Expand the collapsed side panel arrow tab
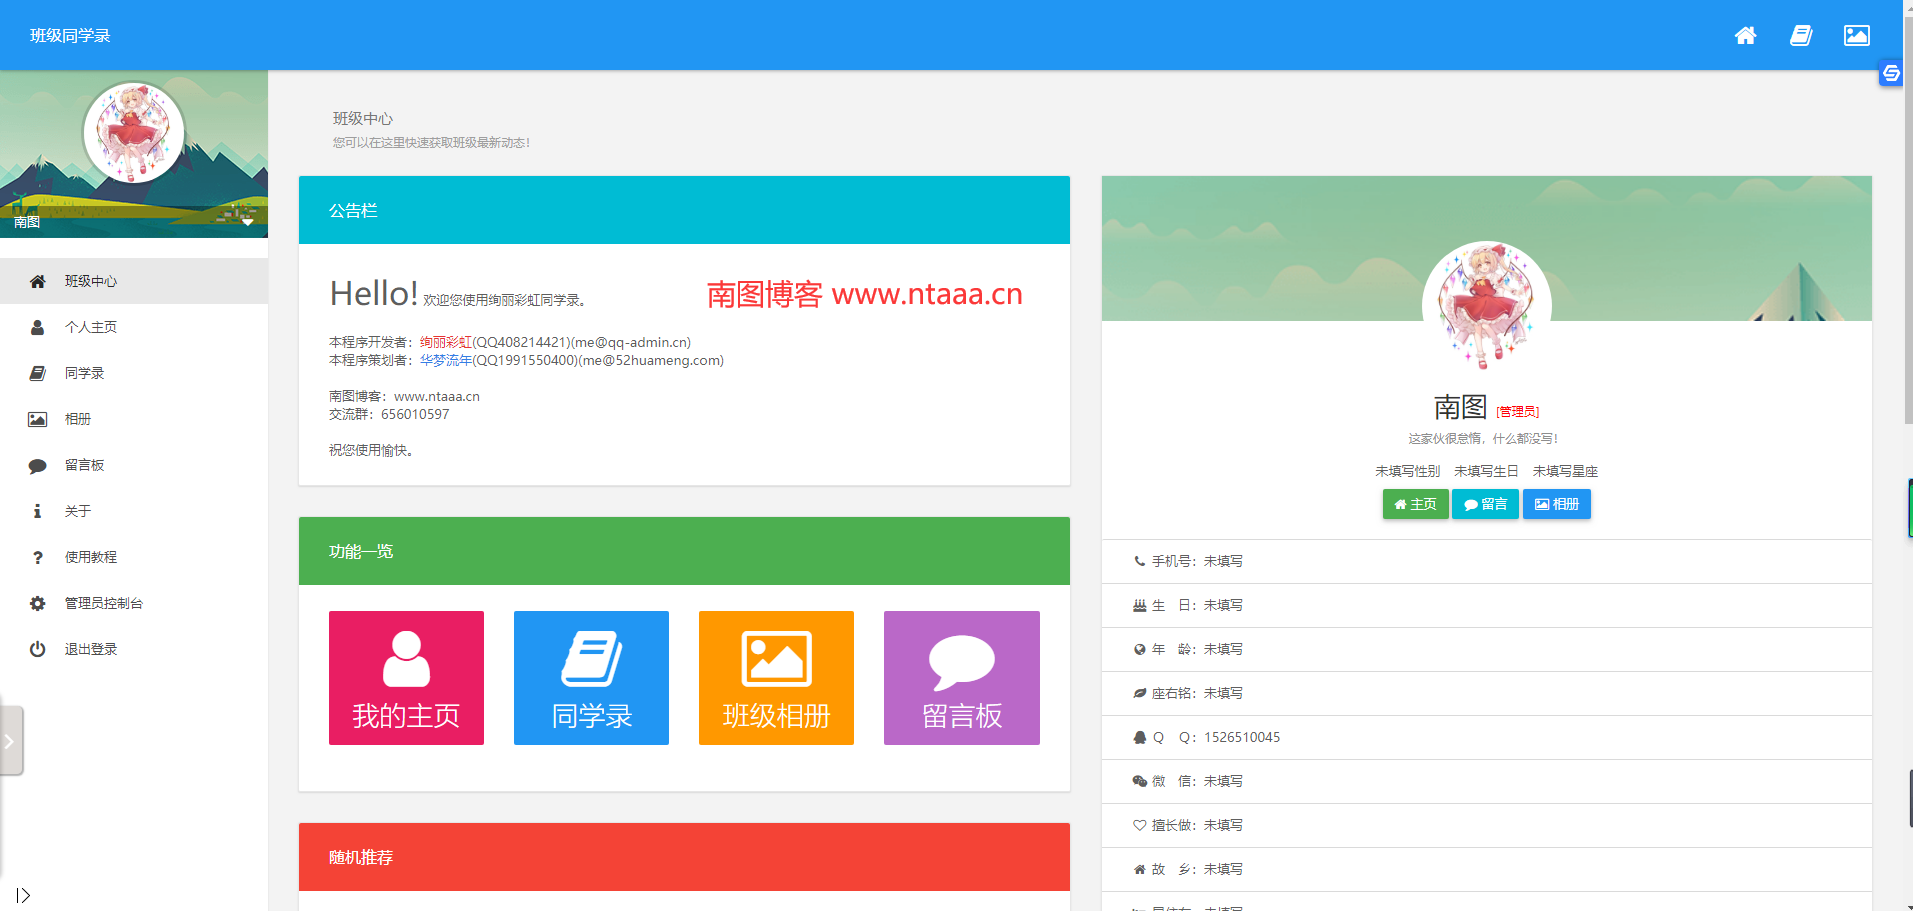Image resolution: width=1913 pixels, height=911 pixels. (x=10, y=741)
